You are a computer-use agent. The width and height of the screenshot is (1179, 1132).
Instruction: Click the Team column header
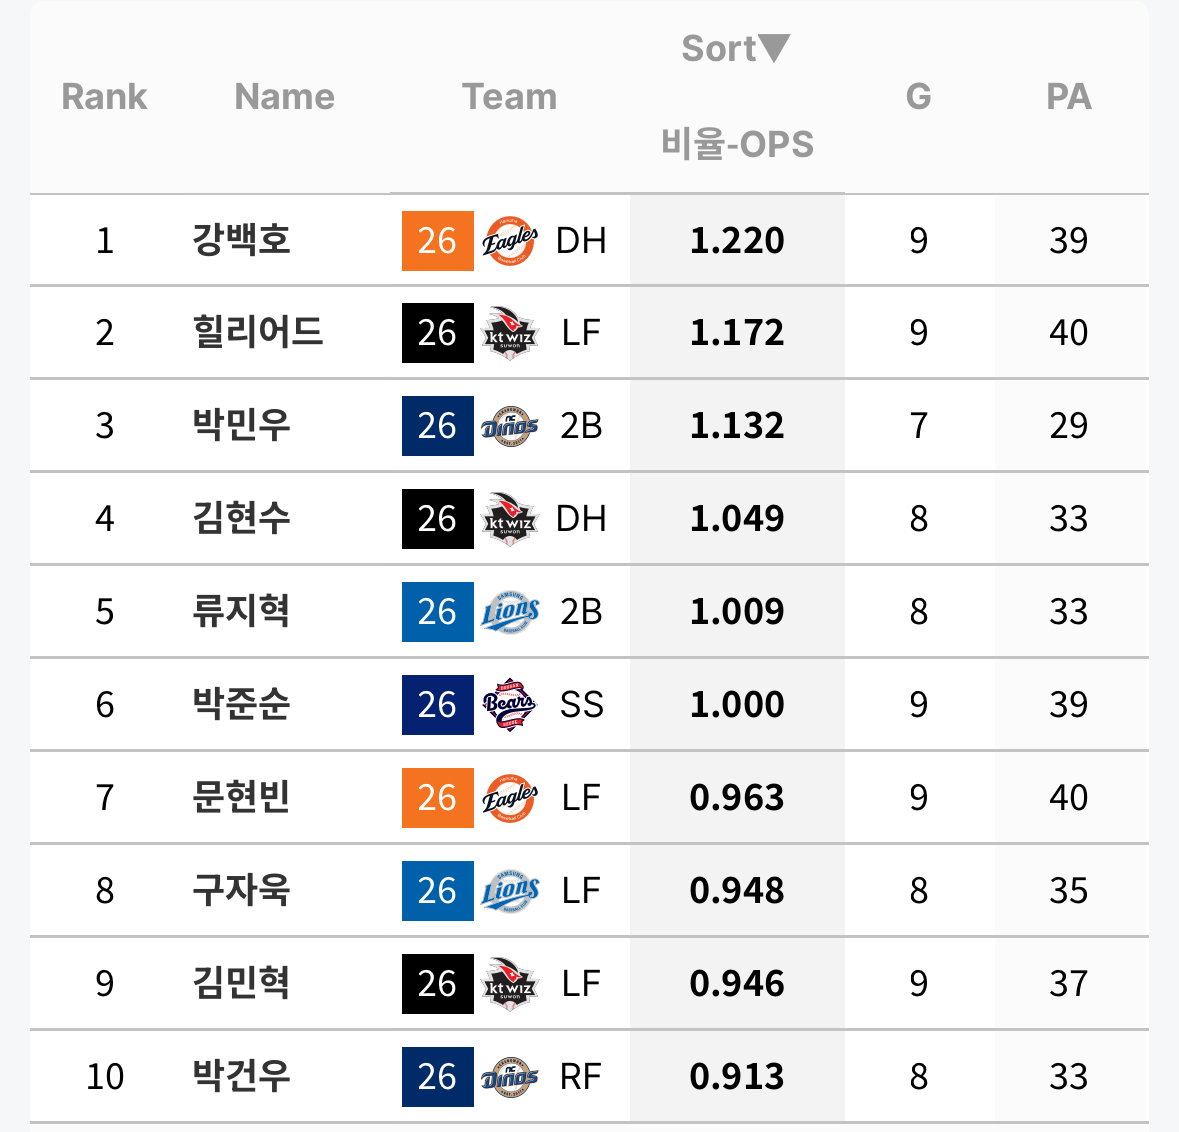coord(510,96)
